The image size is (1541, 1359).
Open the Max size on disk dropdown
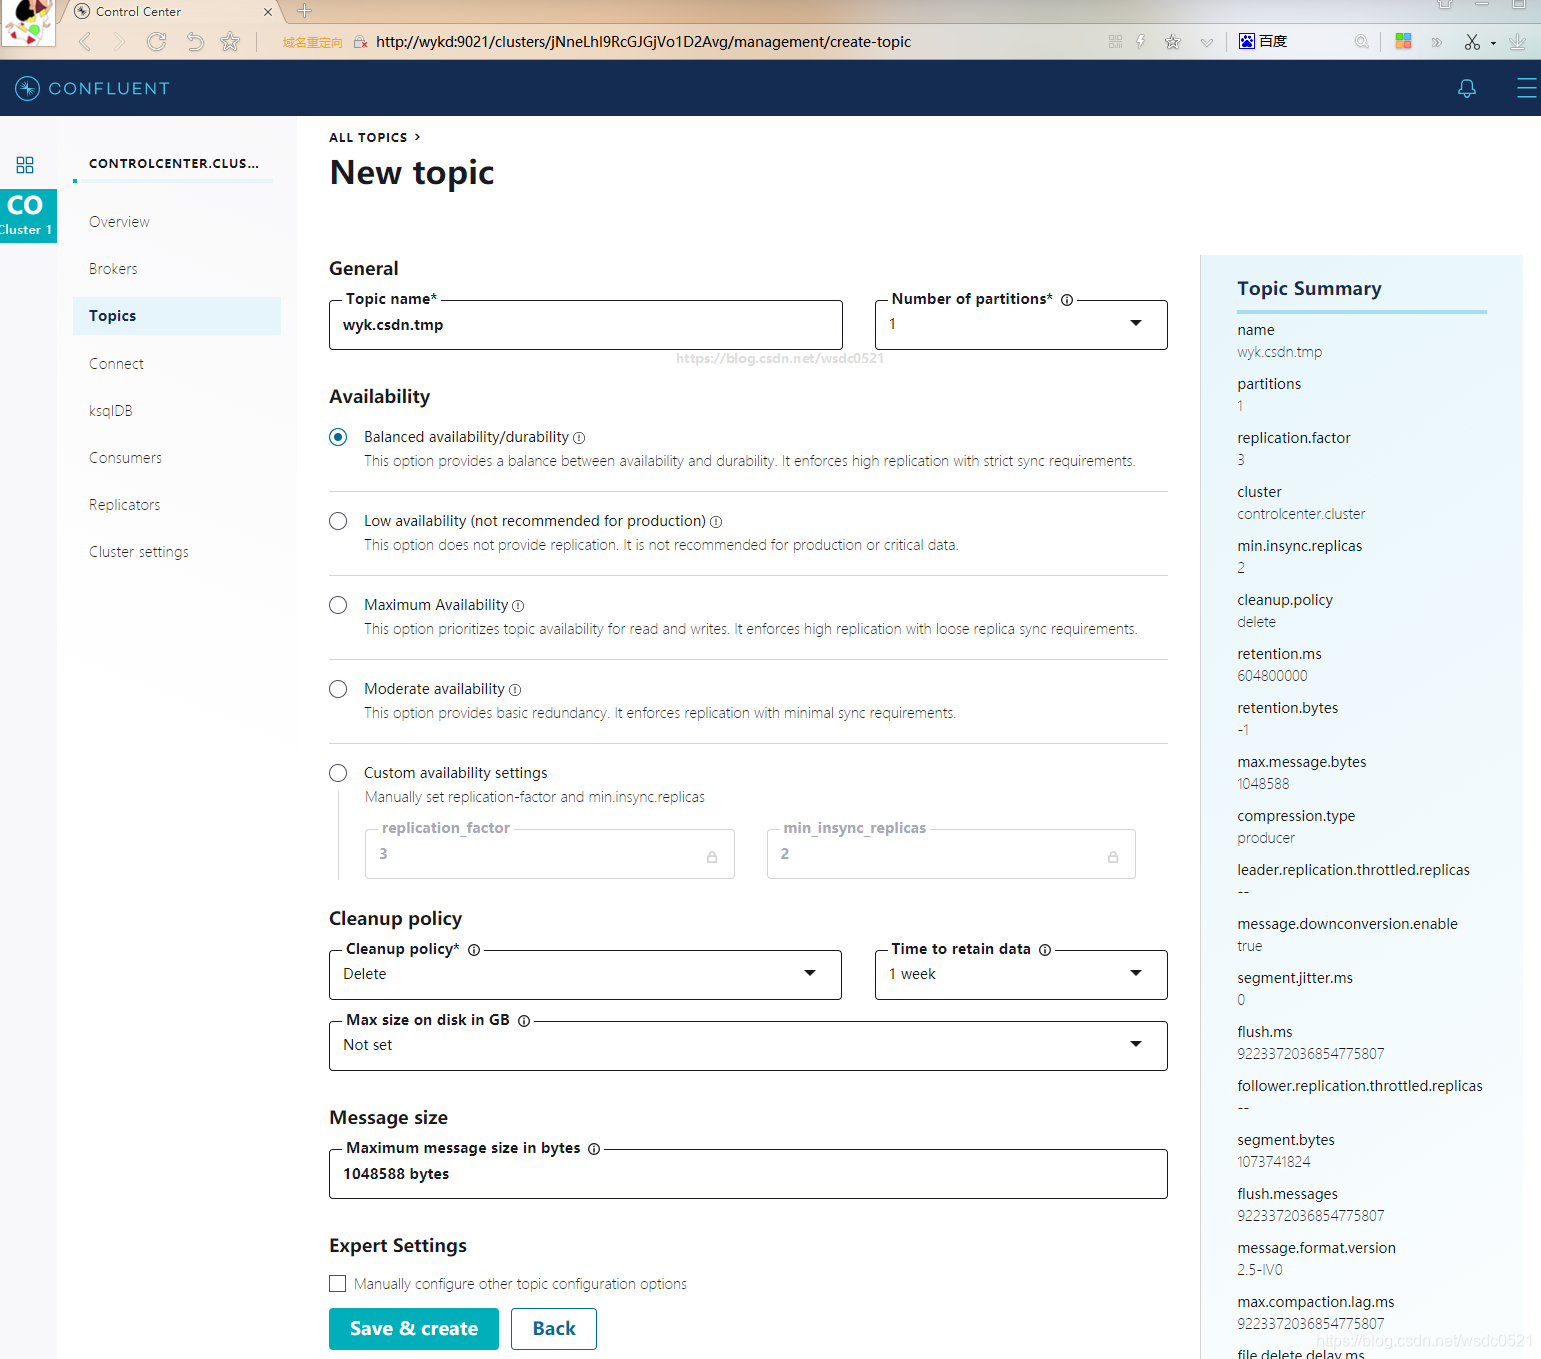(748, 1046)
